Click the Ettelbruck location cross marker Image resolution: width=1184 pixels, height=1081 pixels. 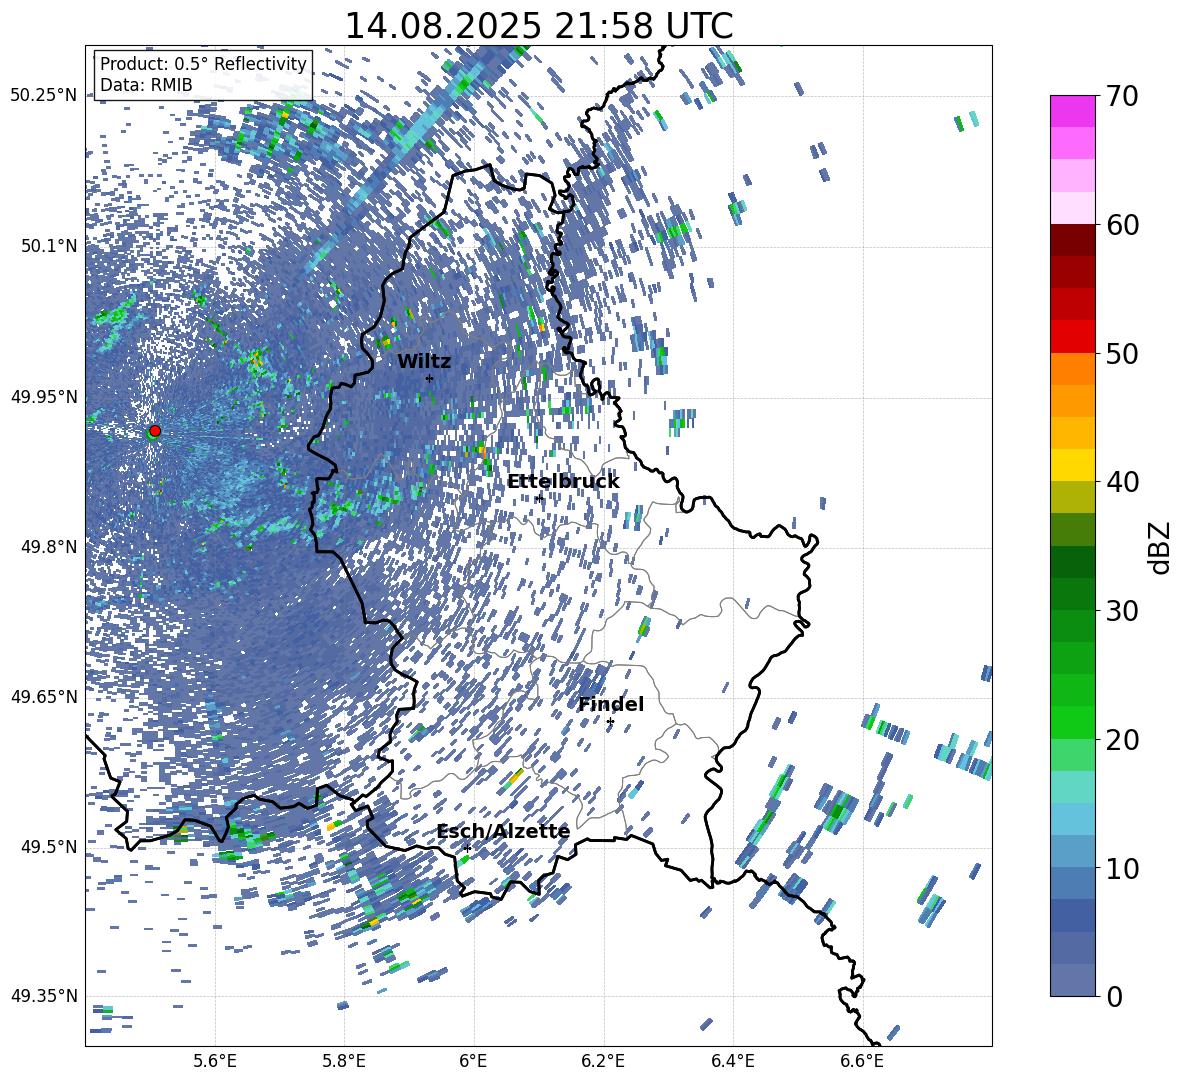click(539, 498)
